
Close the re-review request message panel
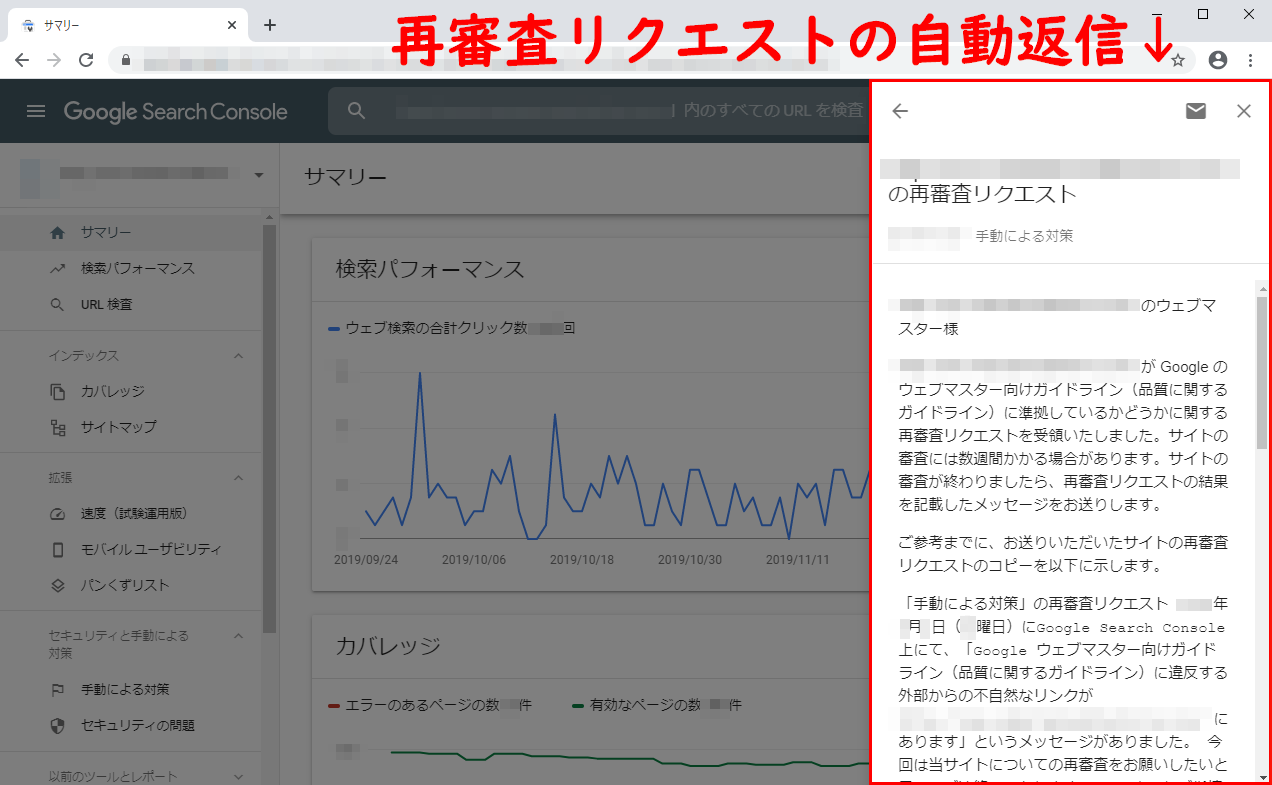point(1244,111)
